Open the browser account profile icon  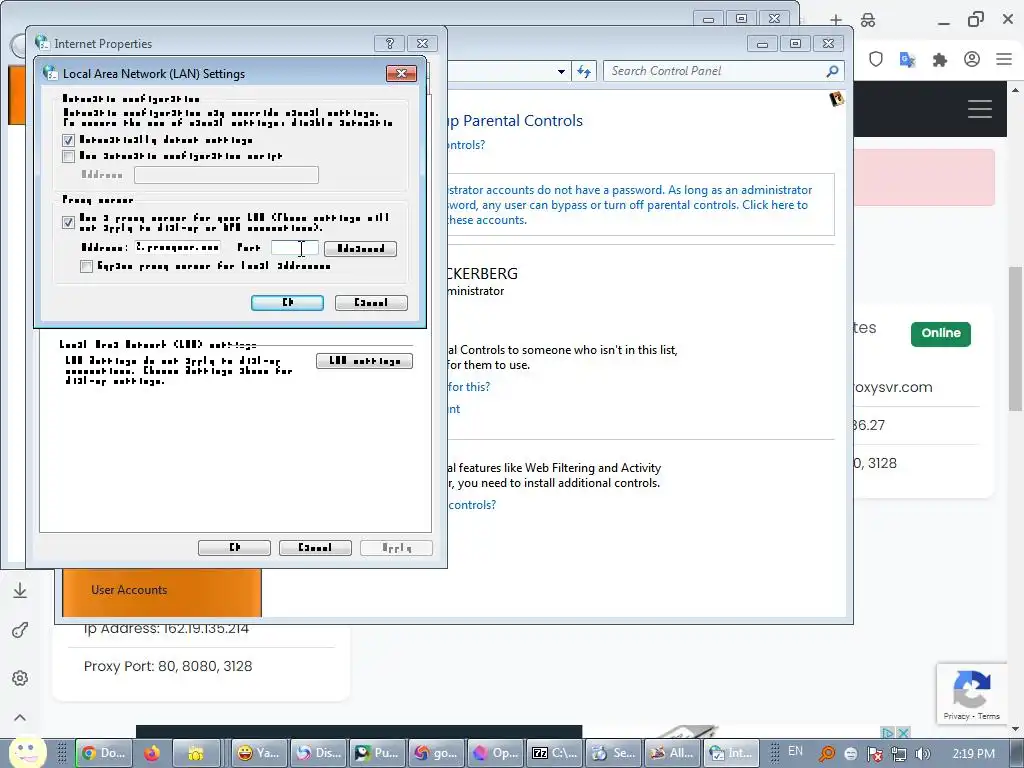pos(972,59)
